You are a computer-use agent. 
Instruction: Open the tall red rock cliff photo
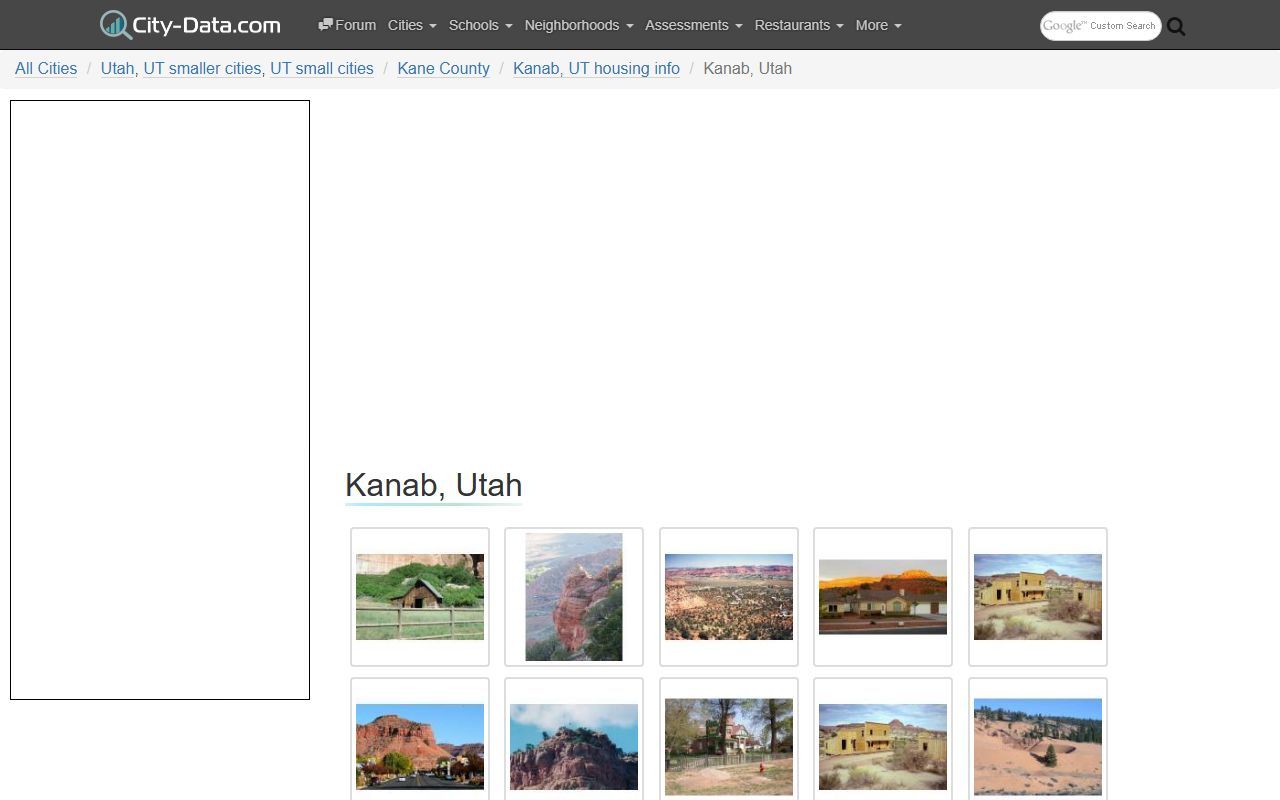574,597
